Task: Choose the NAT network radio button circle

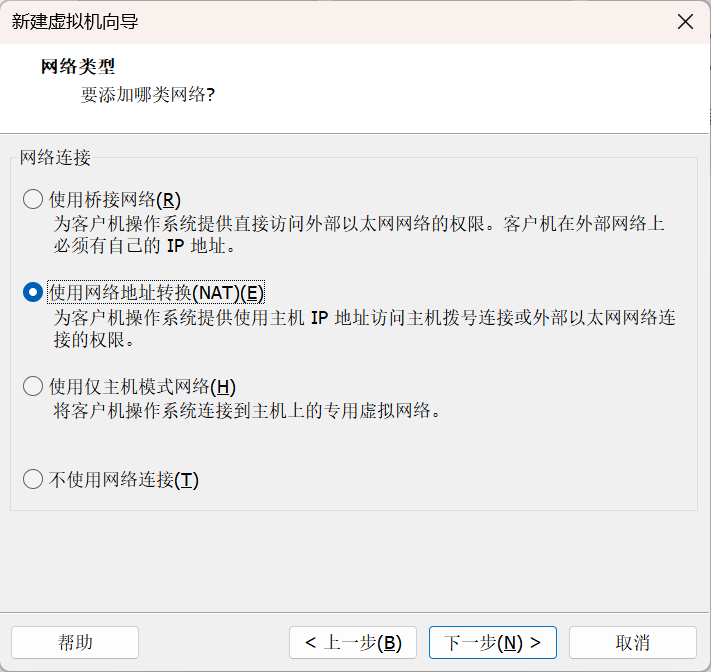Action: pos(33,292)
